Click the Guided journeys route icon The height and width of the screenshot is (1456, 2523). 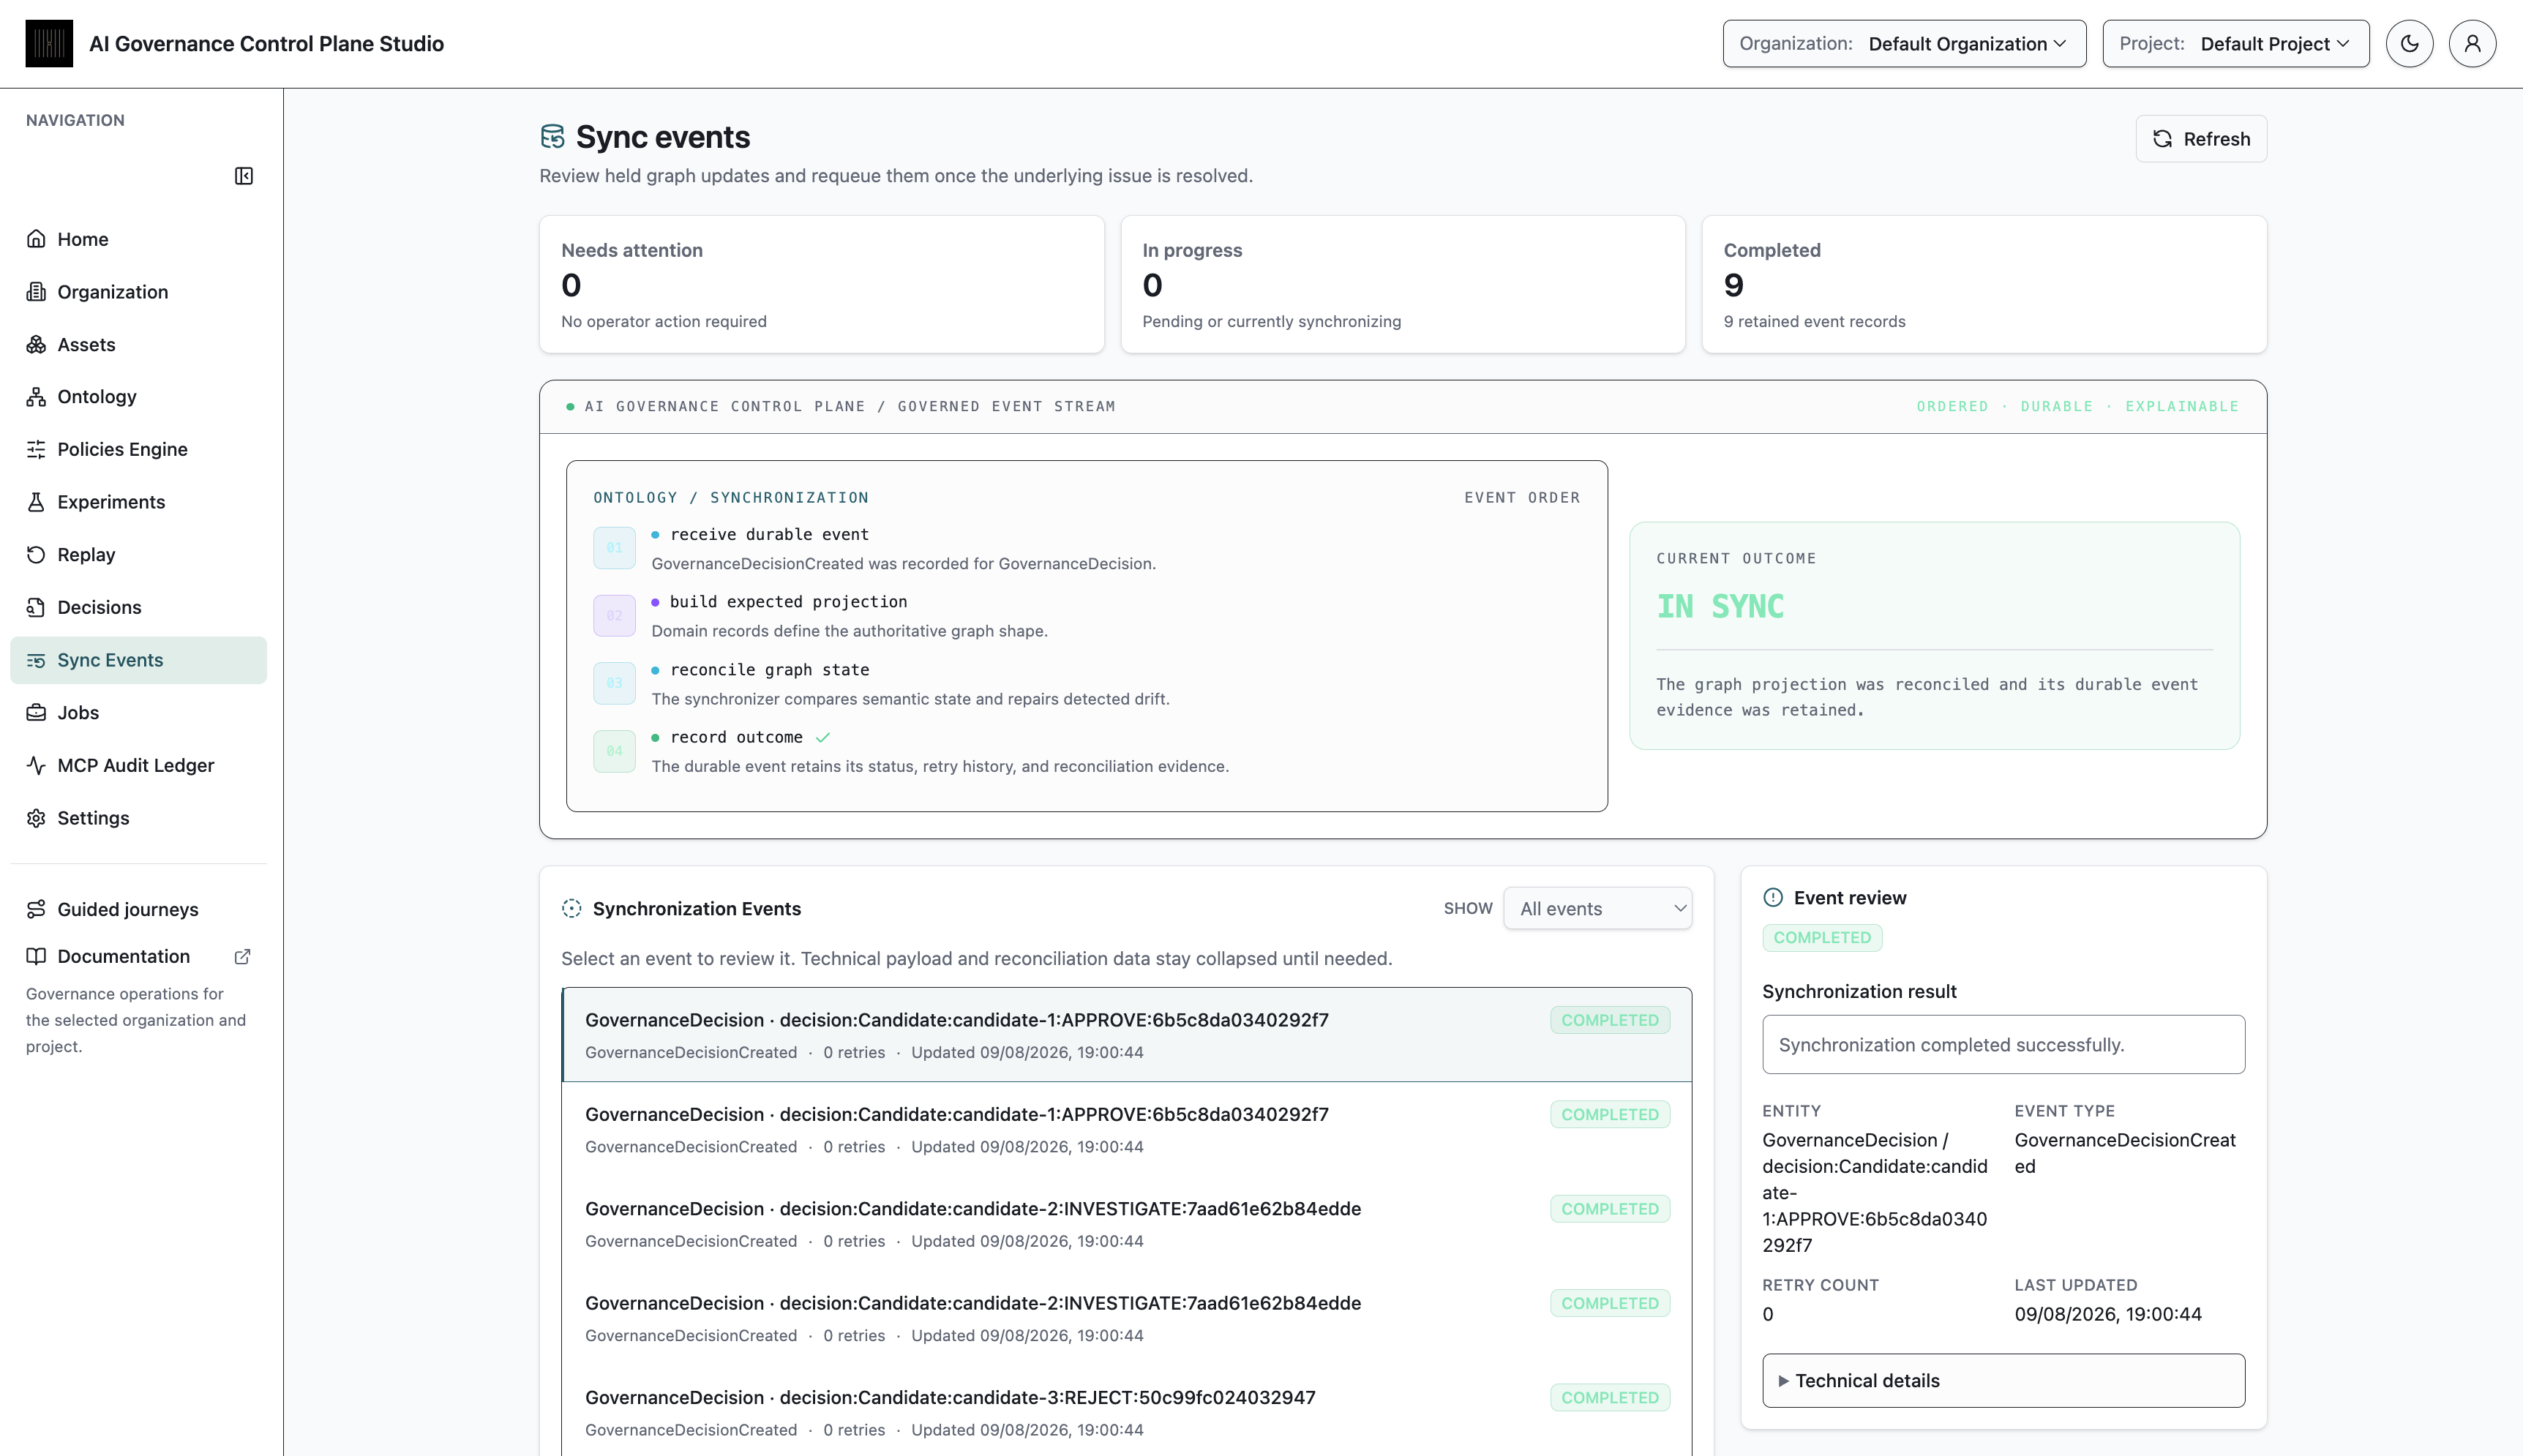pyautogui.click(x=36, y=909)
